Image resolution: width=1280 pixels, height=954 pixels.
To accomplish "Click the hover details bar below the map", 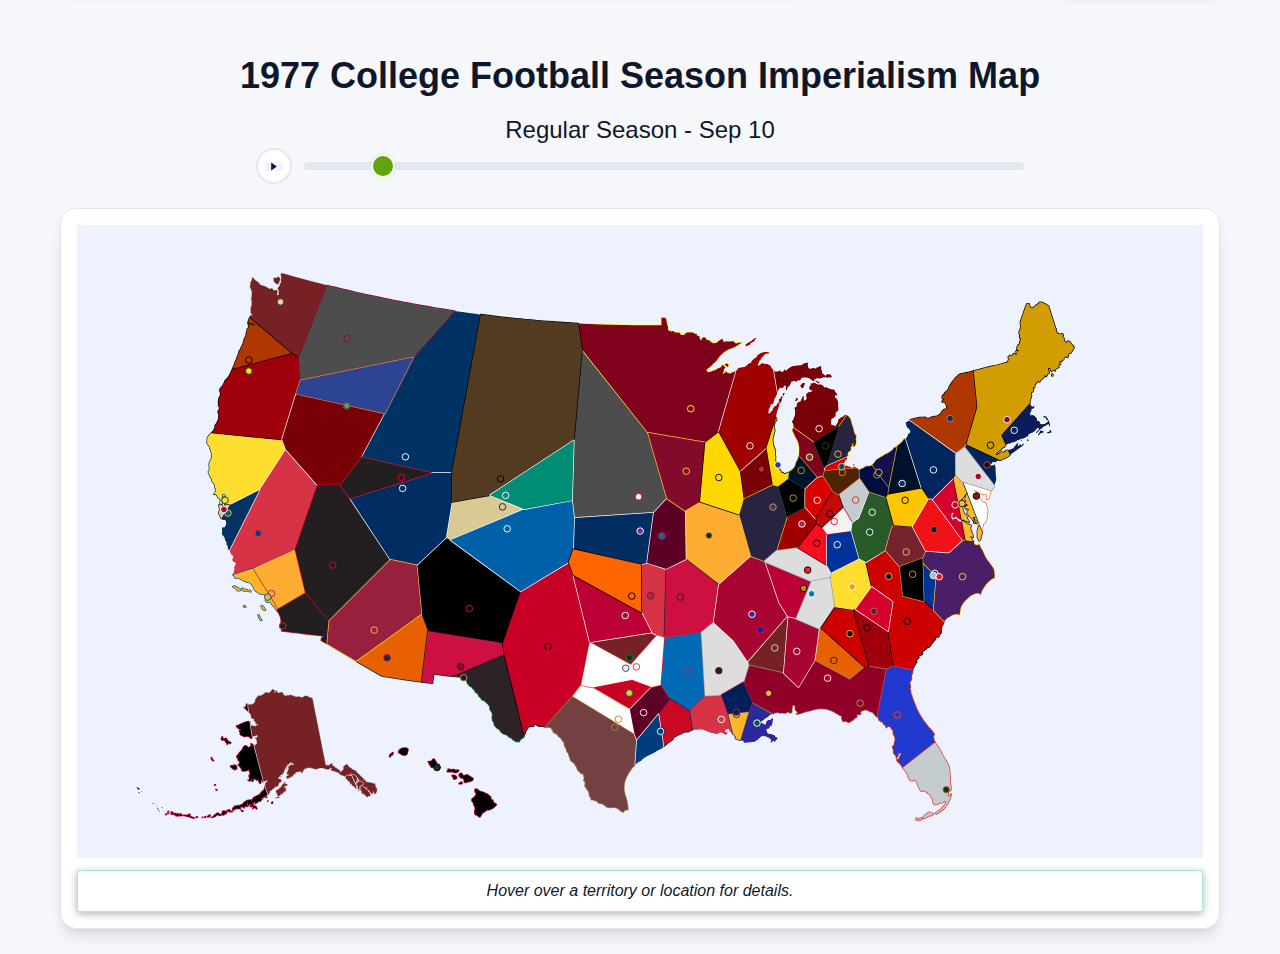I will 640,890.
